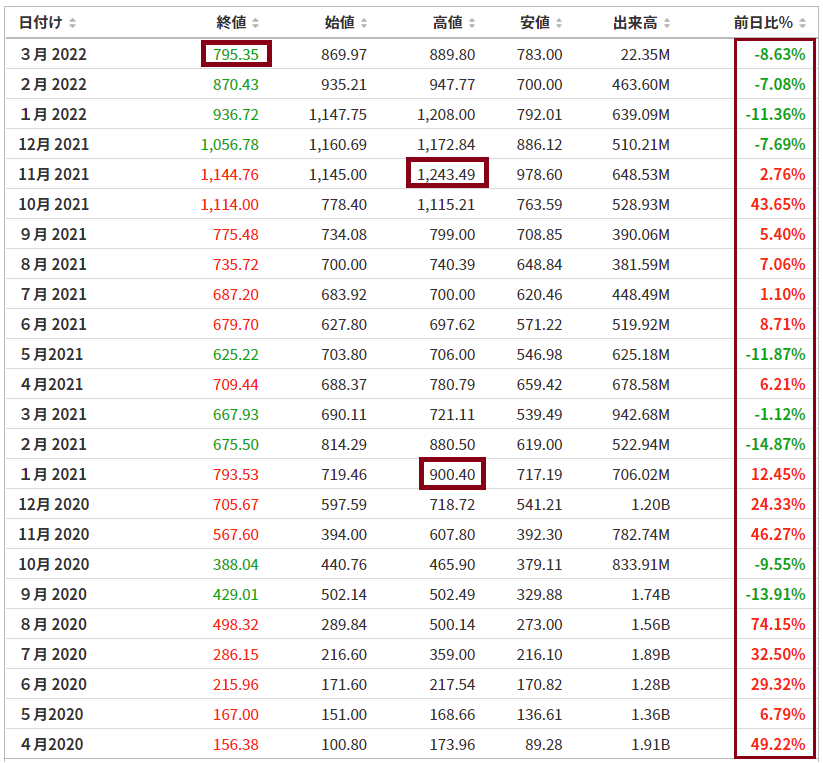The image size is (823, 763).
Task: Select the 6.21% change cell
Action: point(782,384)
